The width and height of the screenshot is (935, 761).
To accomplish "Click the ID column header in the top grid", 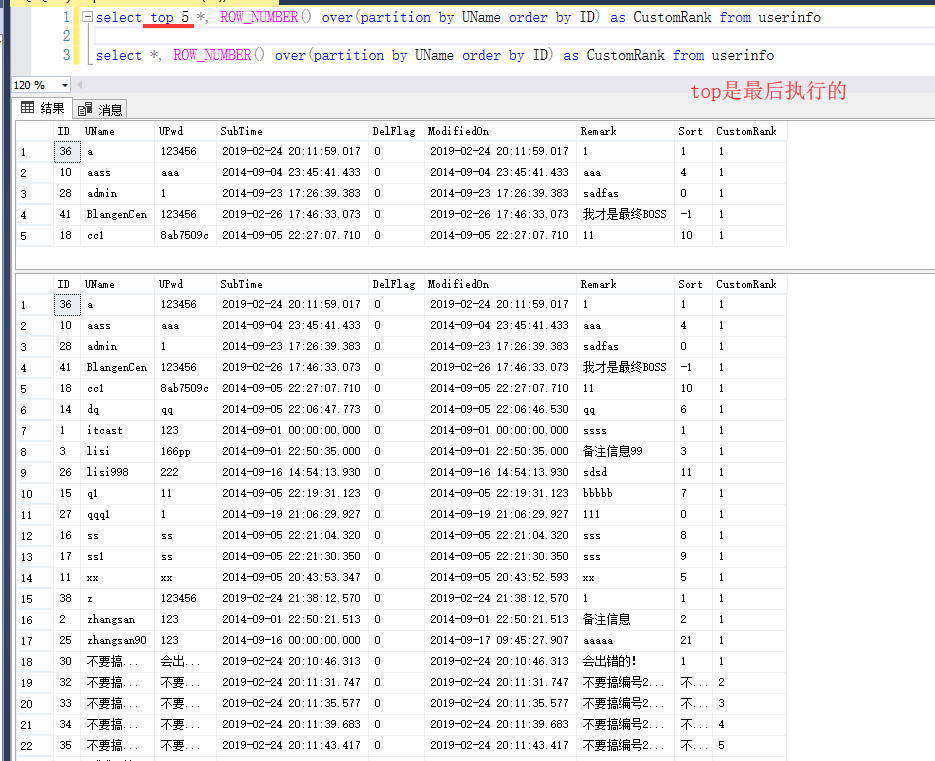I will coord(64,130).
